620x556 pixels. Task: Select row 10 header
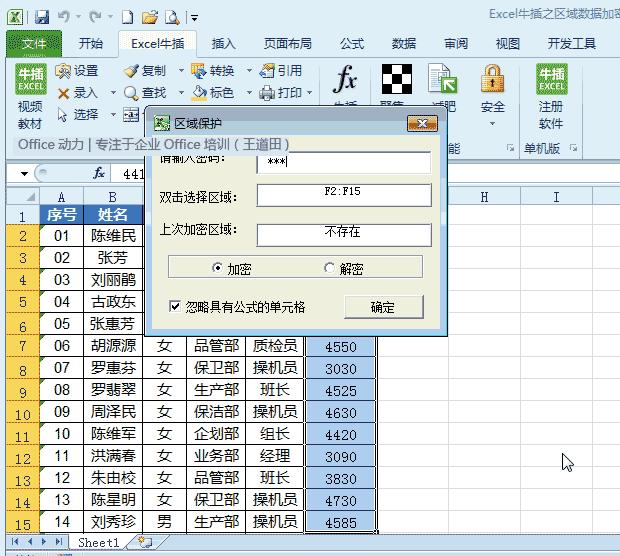point(23,412)
